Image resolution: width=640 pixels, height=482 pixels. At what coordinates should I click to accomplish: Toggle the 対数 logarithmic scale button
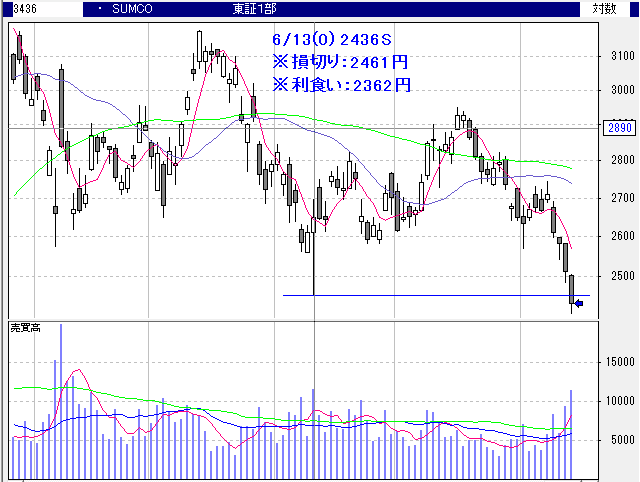603,9
